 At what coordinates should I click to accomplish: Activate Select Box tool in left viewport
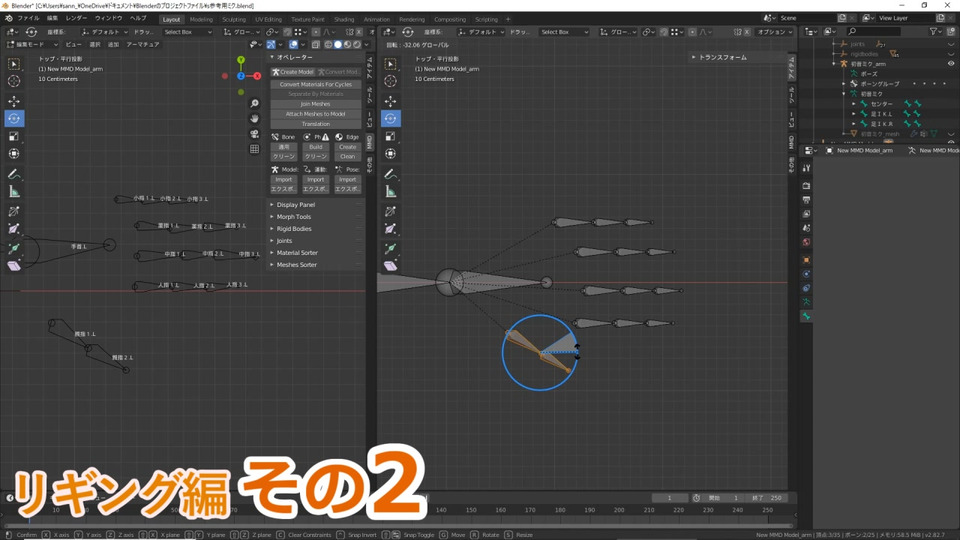click(13, 64)
